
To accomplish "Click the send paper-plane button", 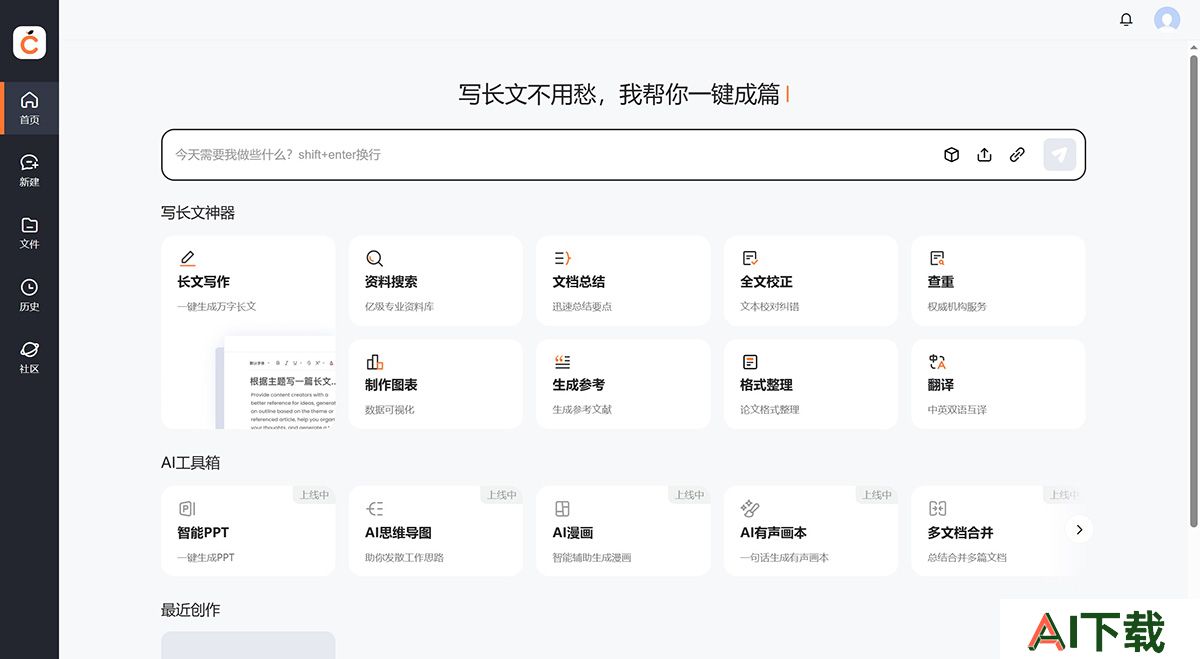I will 1059,155.
